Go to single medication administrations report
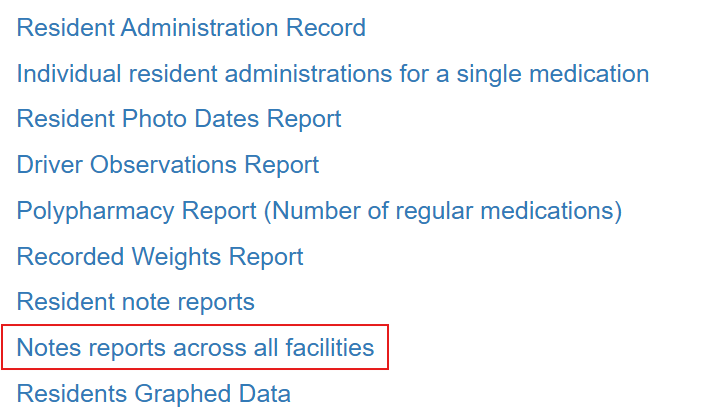Image resolution: width=711 pixels, height=418 pixels. 333,73
